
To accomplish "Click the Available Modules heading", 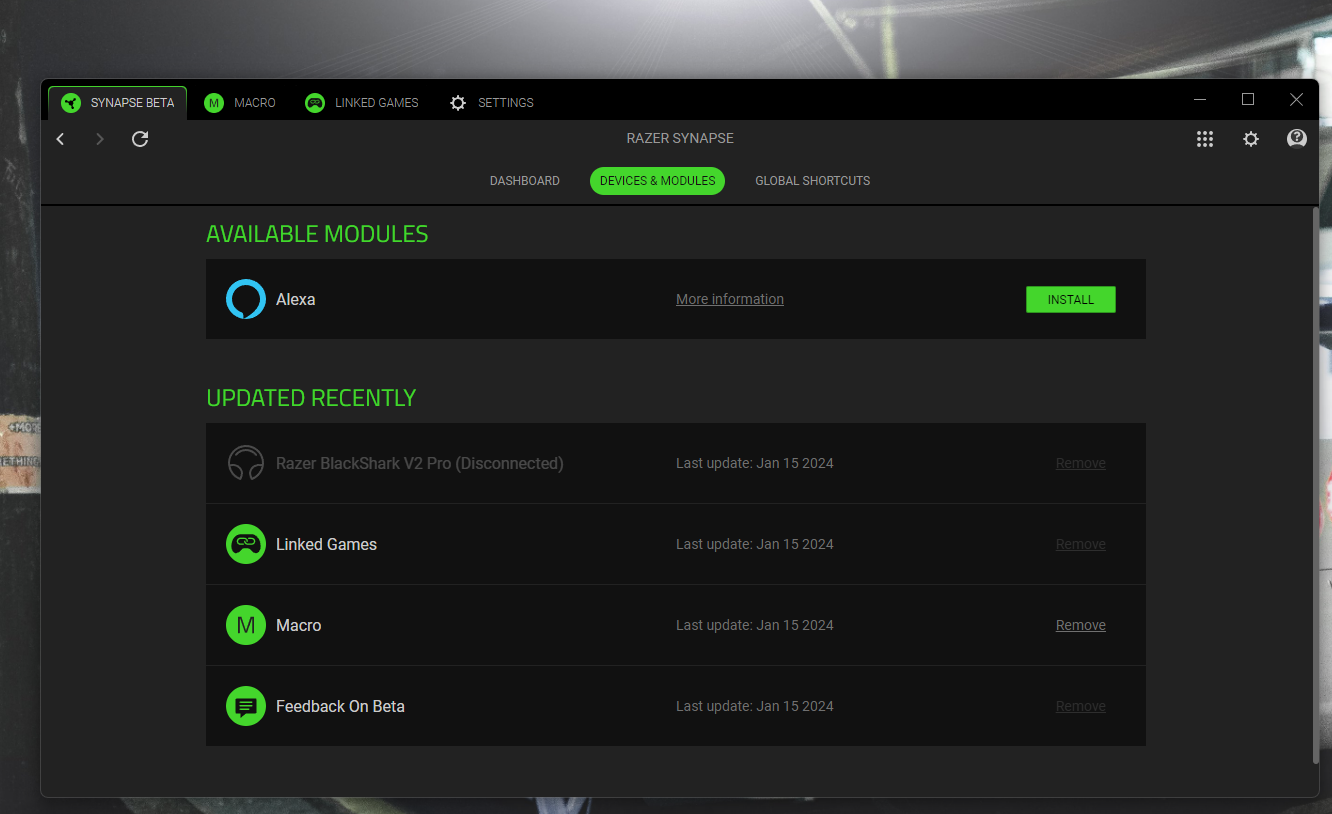I will click(x=317, y=234).
